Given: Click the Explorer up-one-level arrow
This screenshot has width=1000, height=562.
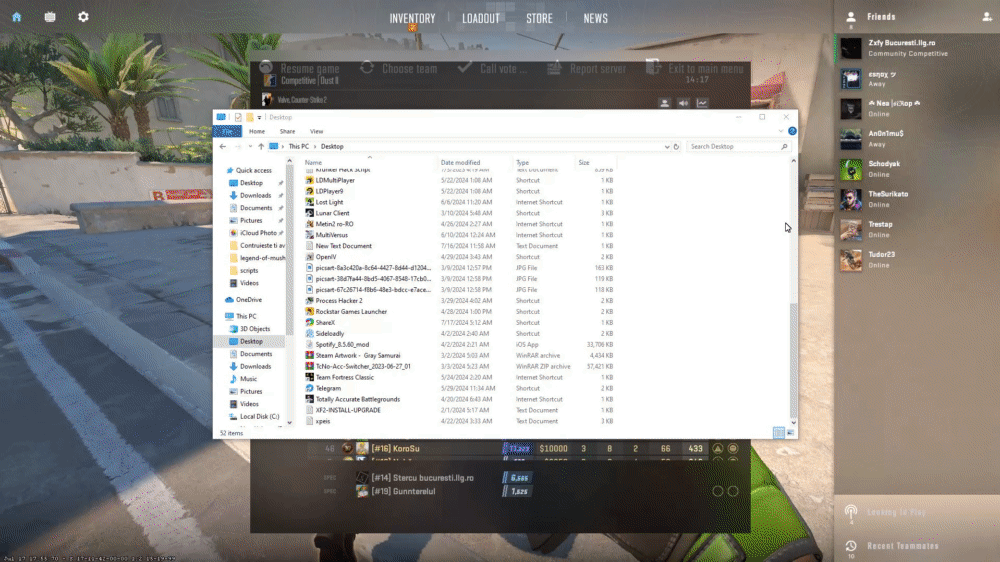Looking at the screenshot, I should click(261, 147).
